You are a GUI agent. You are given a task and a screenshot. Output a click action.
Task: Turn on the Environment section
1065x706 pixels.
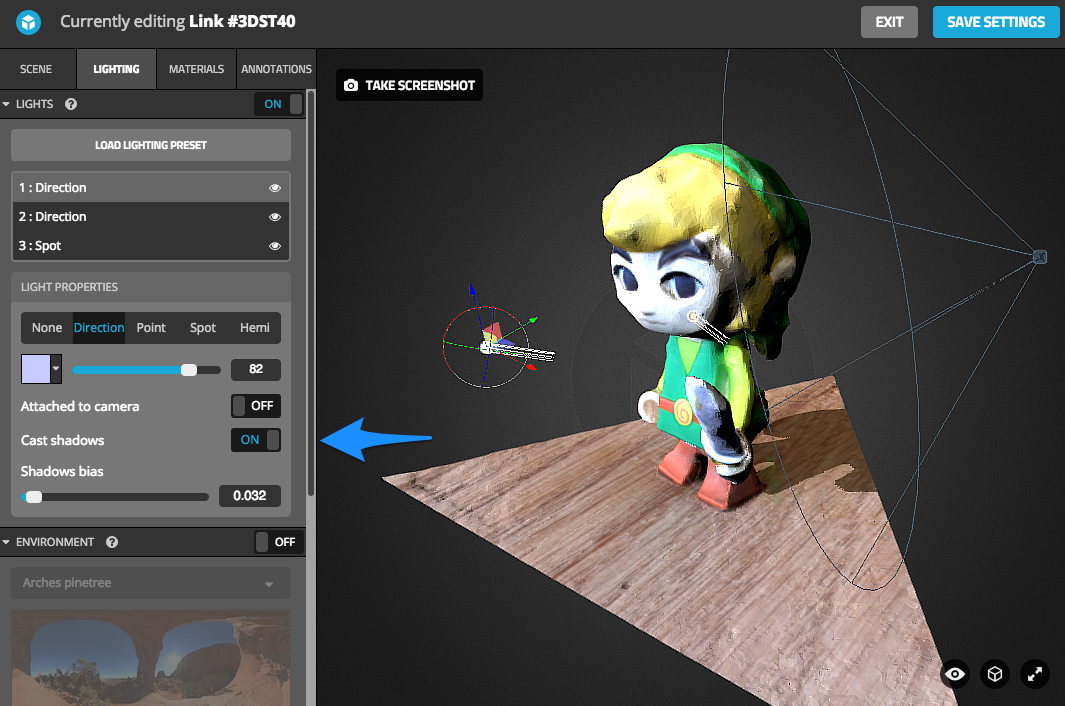(277, 542)
